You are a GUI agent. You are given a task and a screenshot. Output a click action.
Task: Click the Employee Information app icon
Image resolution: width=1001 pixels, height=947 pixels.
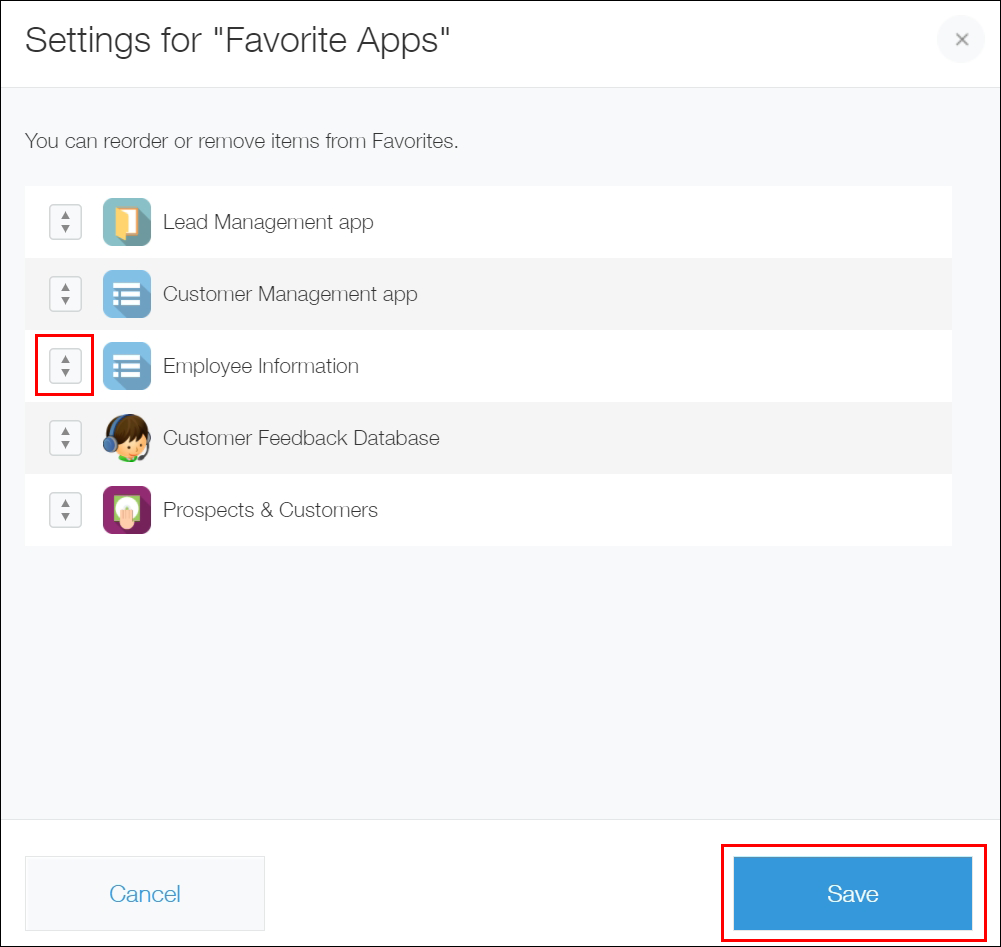pyautogui.click(x=126, y=366)
